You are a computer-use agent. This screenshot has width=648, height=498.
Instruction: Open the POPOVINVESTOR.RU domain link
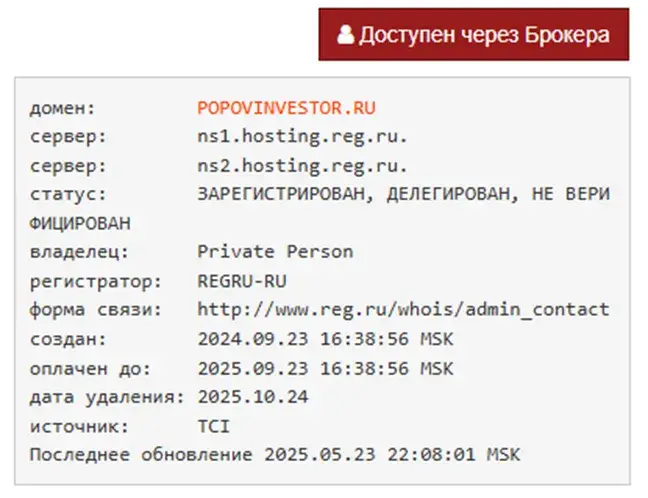[x=286, y=108]
